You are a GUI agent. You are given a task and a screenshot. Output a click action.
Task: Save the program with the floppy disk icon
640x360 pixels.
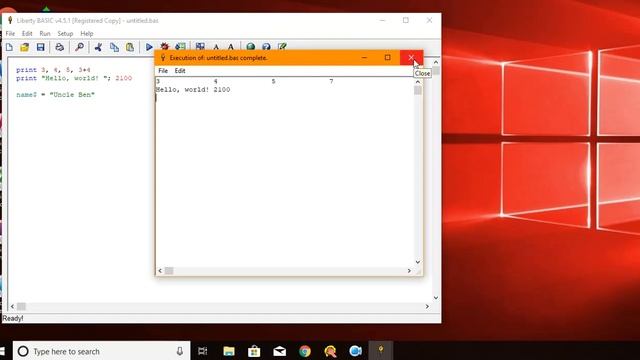[x=40, y=47]
